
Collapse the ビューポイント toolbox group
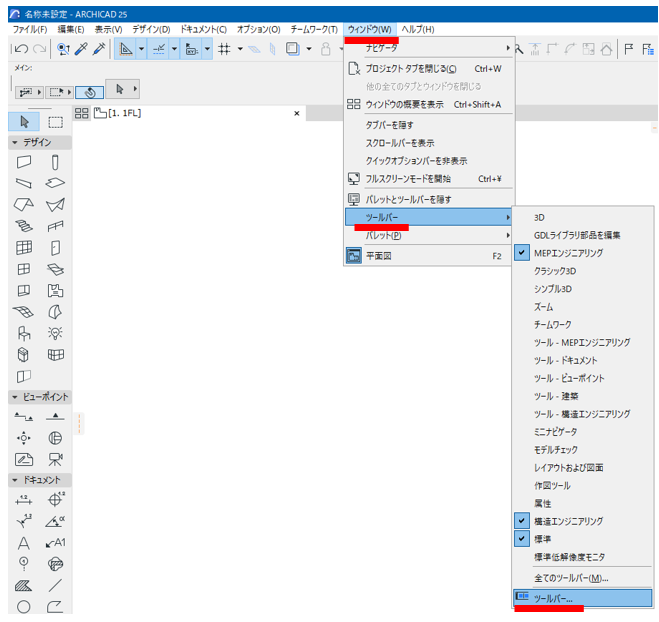point(15,397)
